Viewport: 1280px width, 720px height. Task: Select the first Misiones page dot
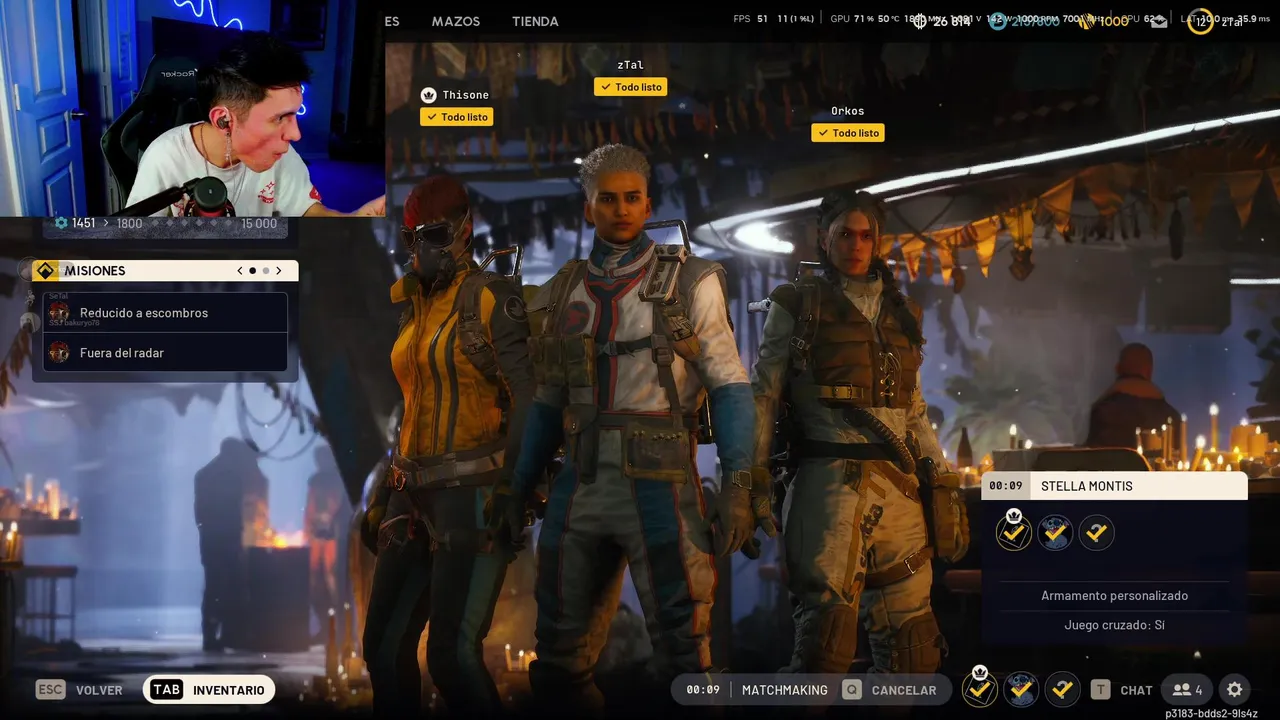253,271
